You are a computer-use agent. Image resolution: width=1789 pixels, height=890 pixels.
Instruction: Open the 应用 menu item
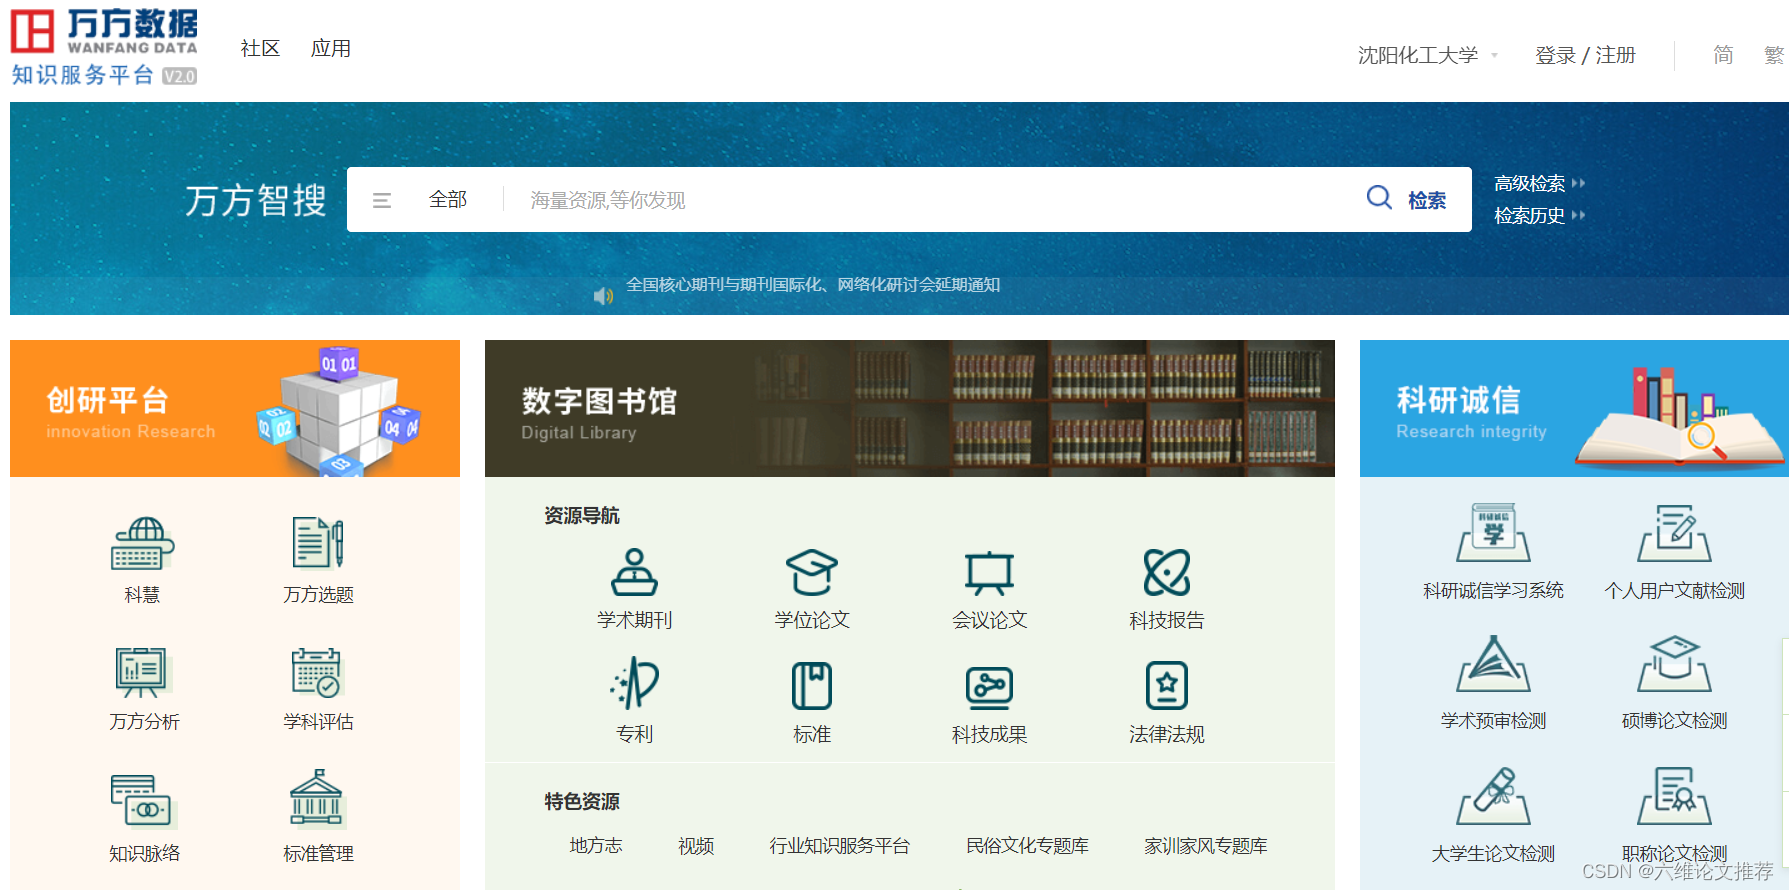point(330,48)
